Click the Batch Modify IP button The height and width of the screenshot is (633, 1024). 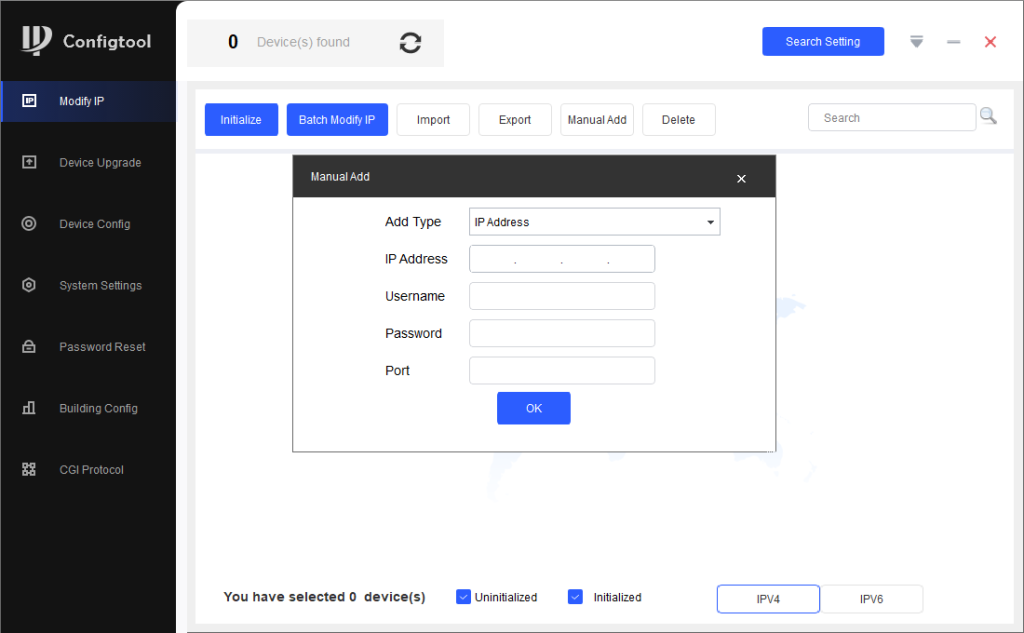pyautogui.click(x=337, y=118)
